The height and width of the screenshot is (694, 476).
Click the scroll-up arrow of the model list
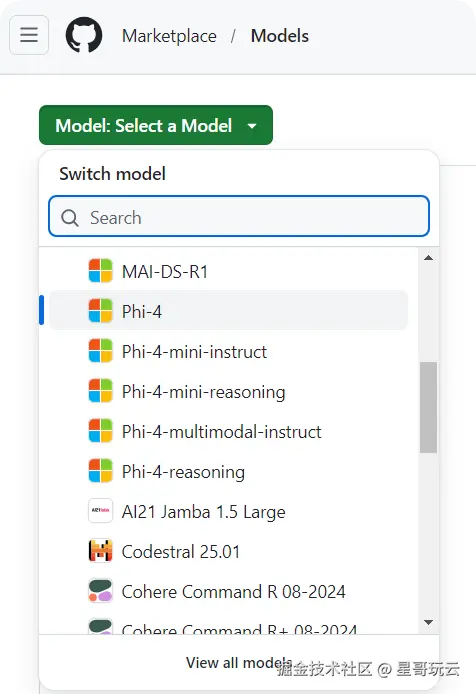pos(428,258)
